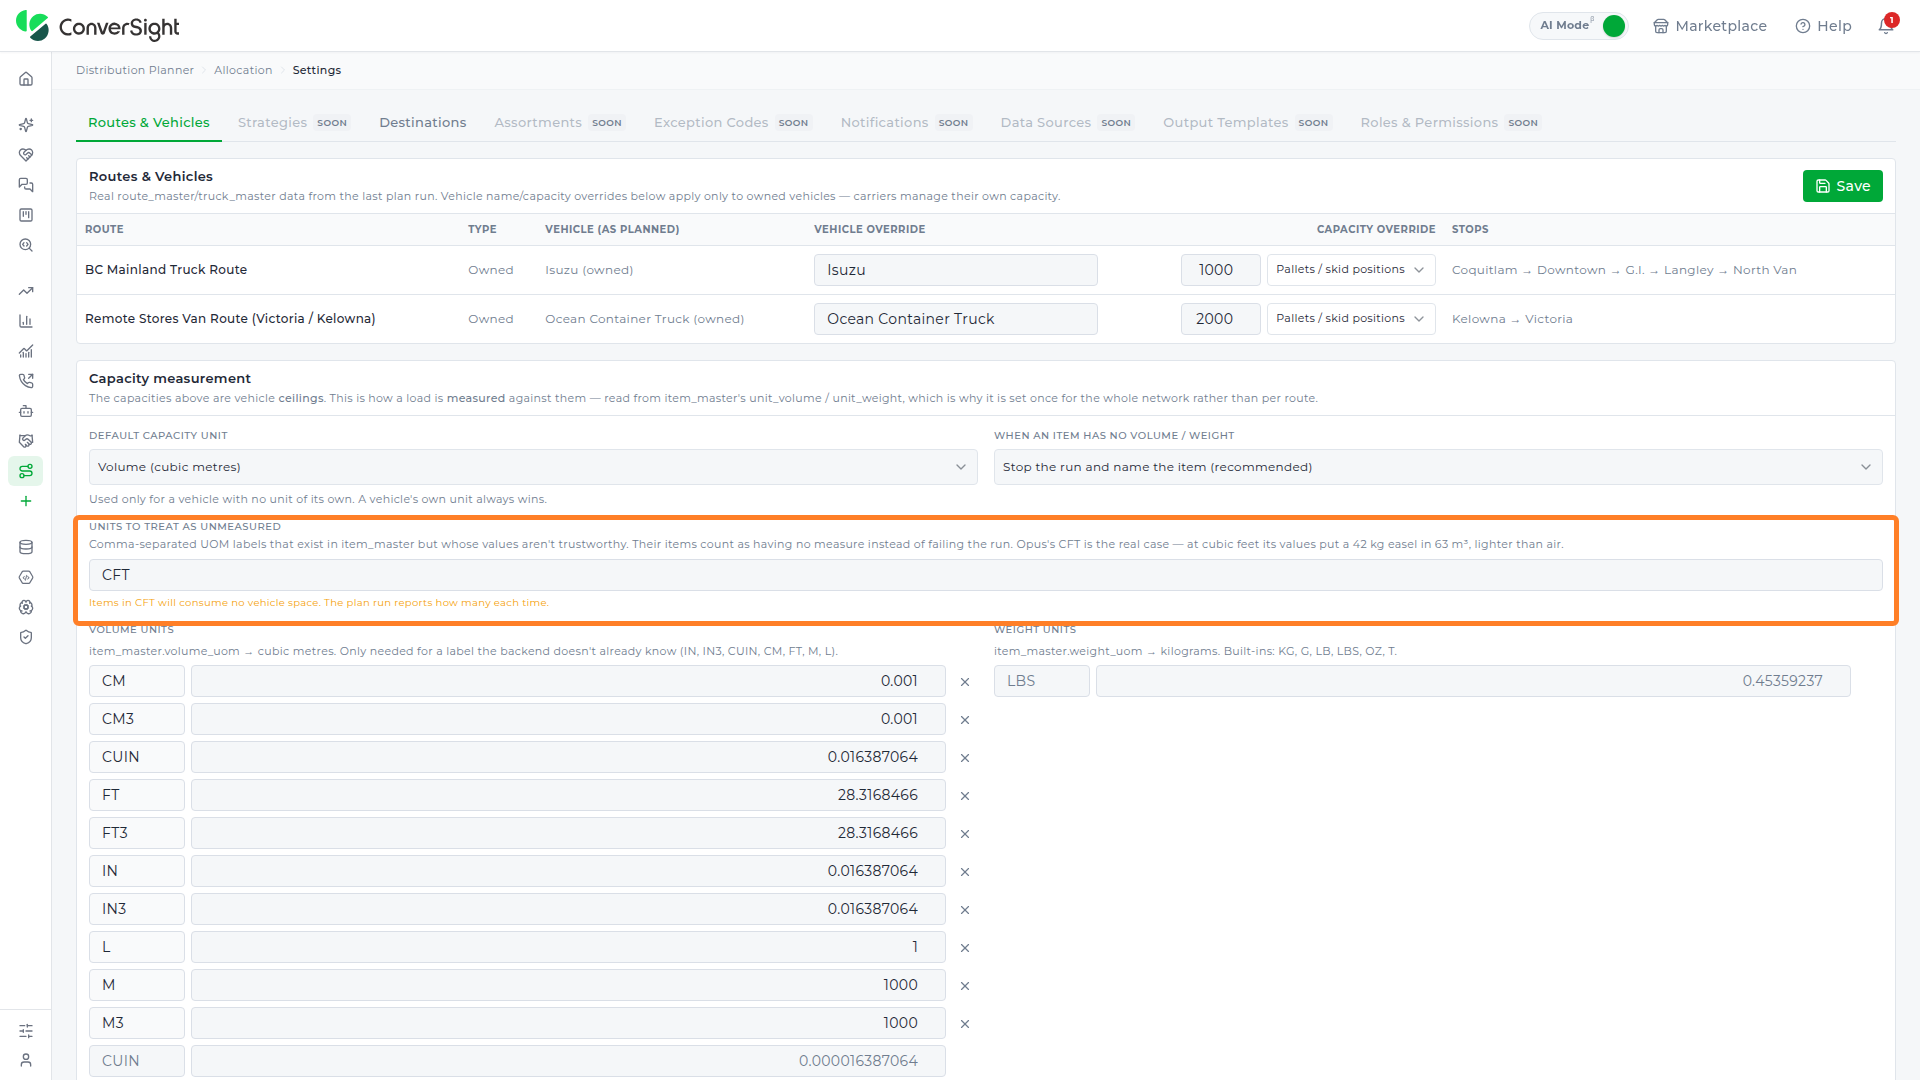Click the gear settings icon in sidebar
Image resolution: width=1920 pixels, height=1080 pixels.
click(26, 607)
